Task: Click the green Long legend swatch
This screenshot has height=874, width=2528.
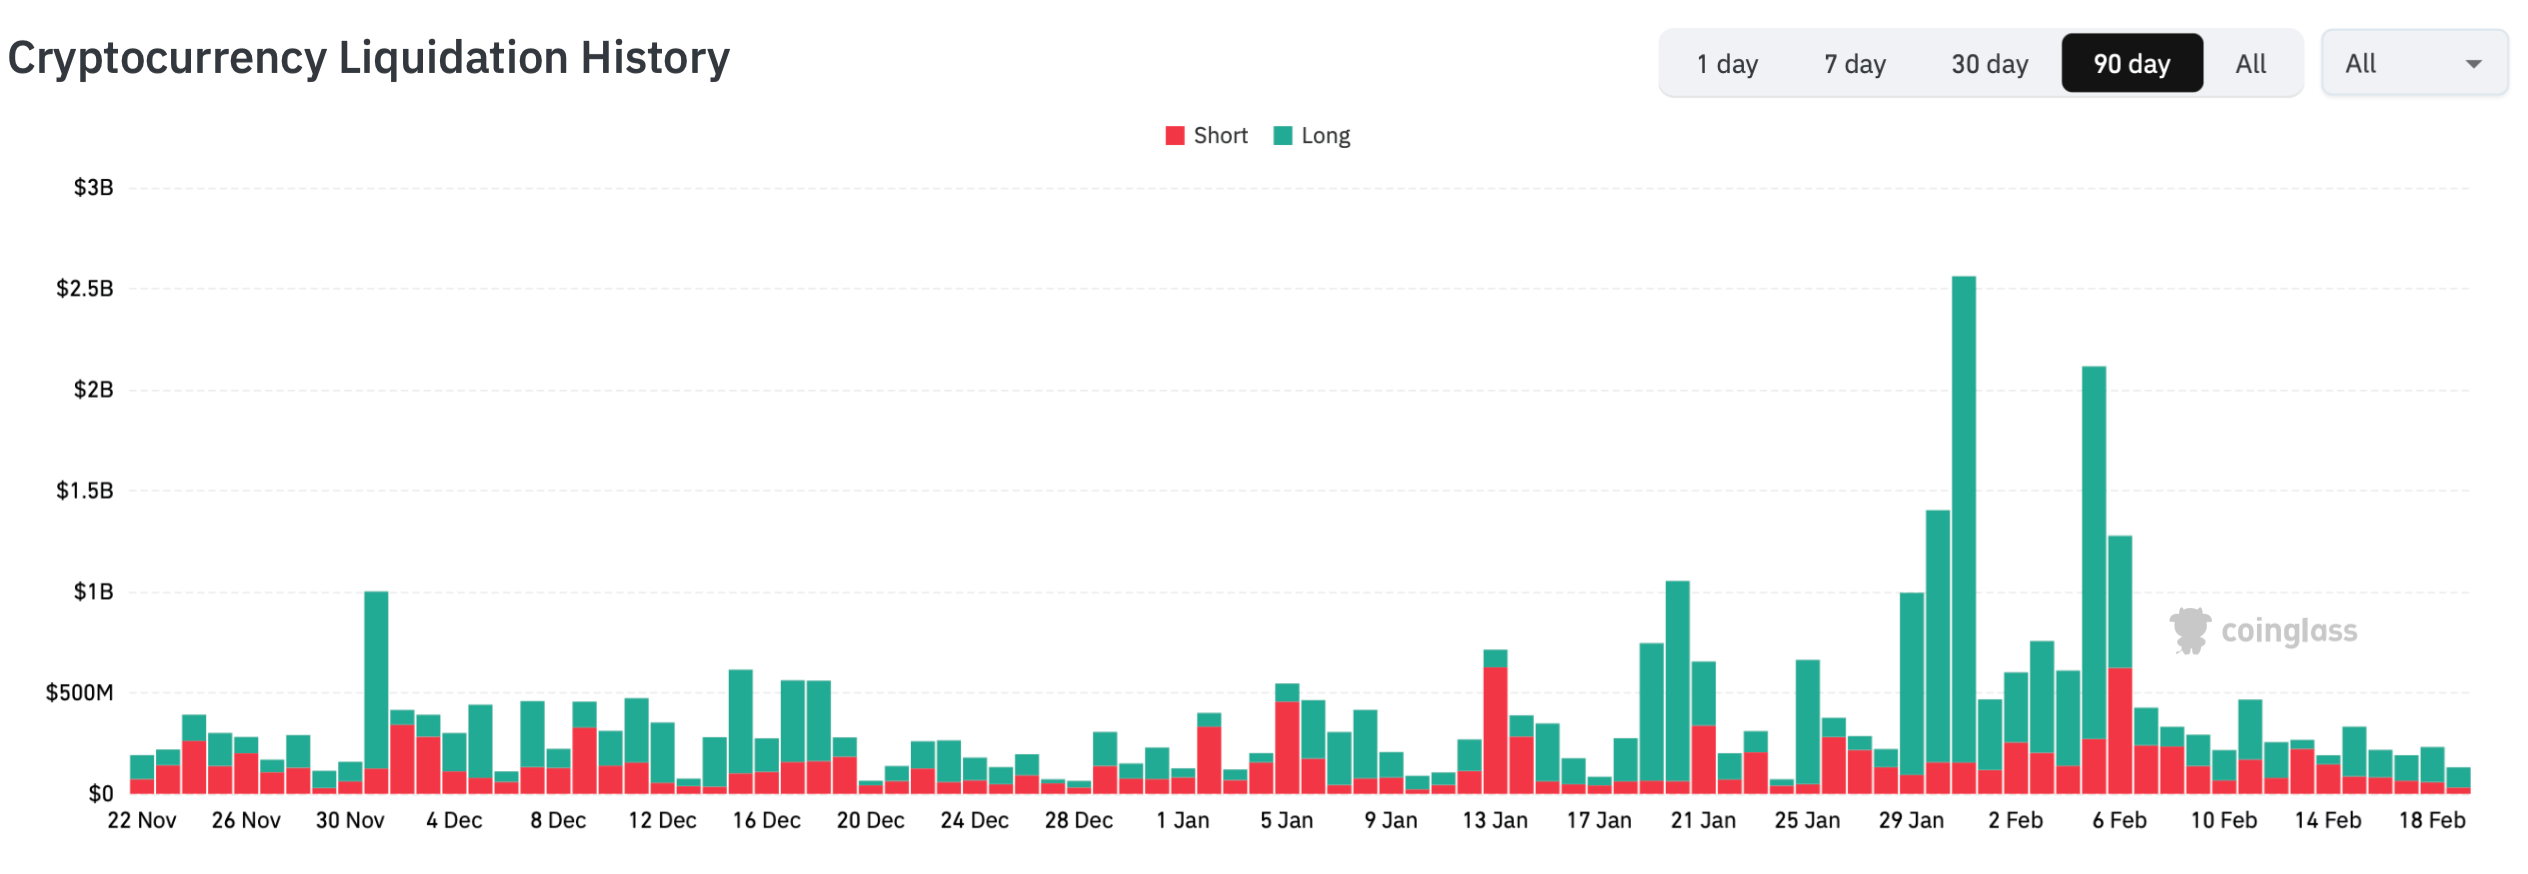Action: click(1283, 136)
